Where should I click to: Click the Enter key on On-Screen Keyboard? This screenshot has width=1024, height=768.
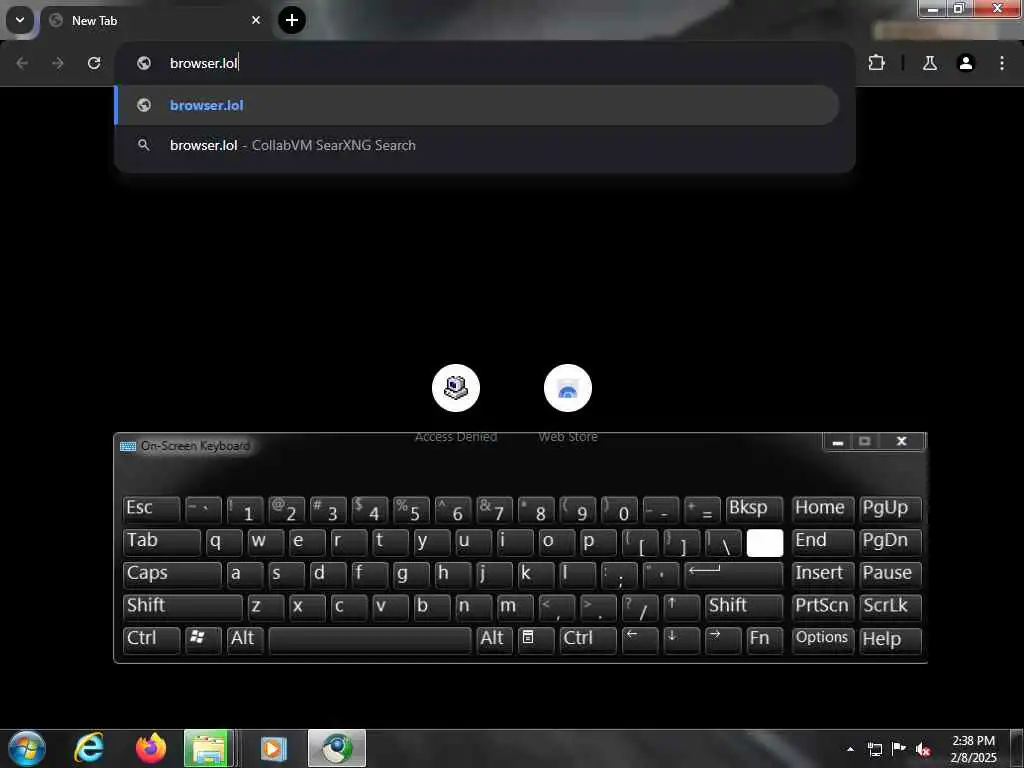(733, 574)
